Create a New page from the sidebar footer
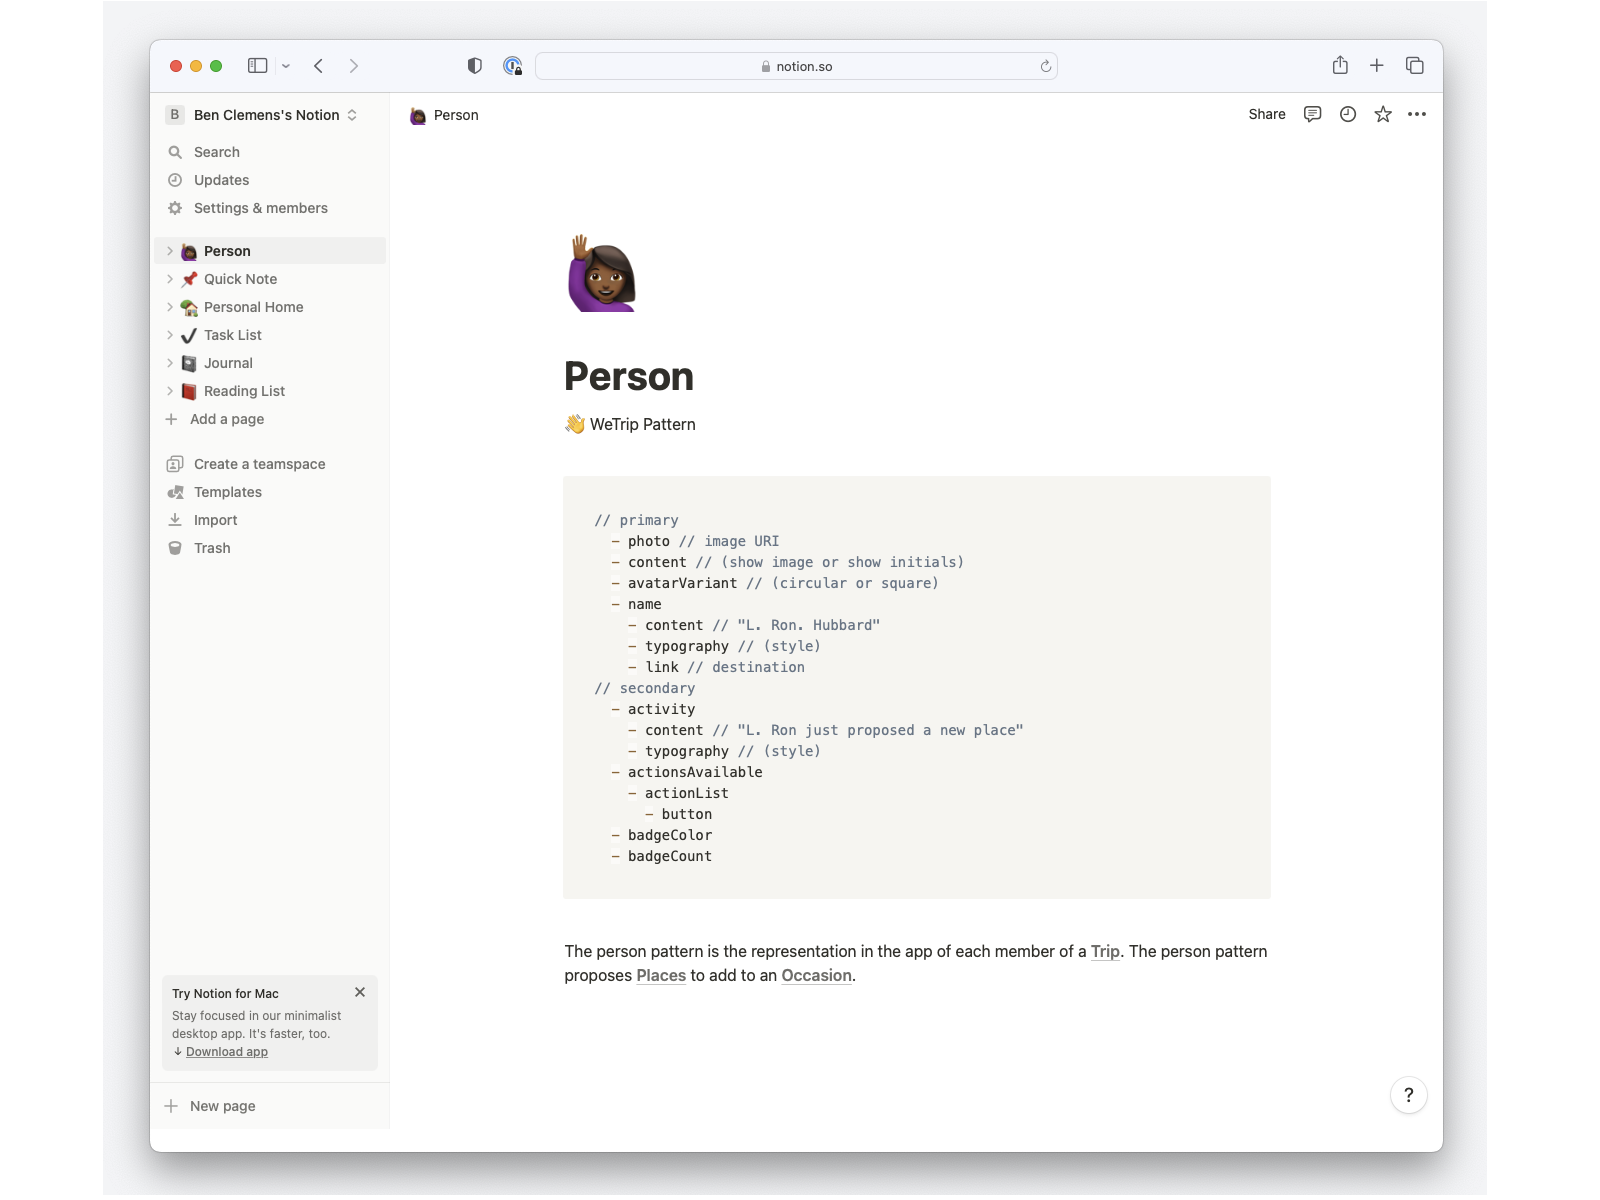The width and height of the screenshot is (1600, 1200). pos(221,1106)
